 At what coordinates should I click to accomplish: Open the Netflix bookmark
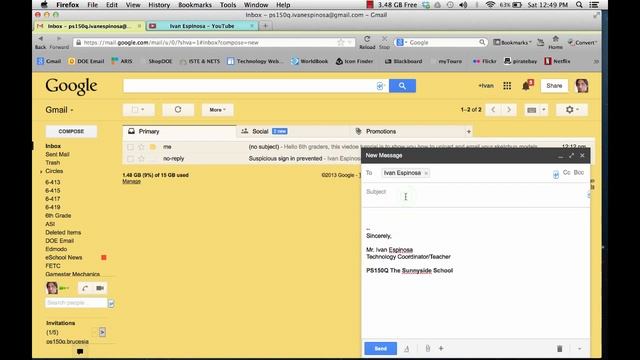click(557, 61)
